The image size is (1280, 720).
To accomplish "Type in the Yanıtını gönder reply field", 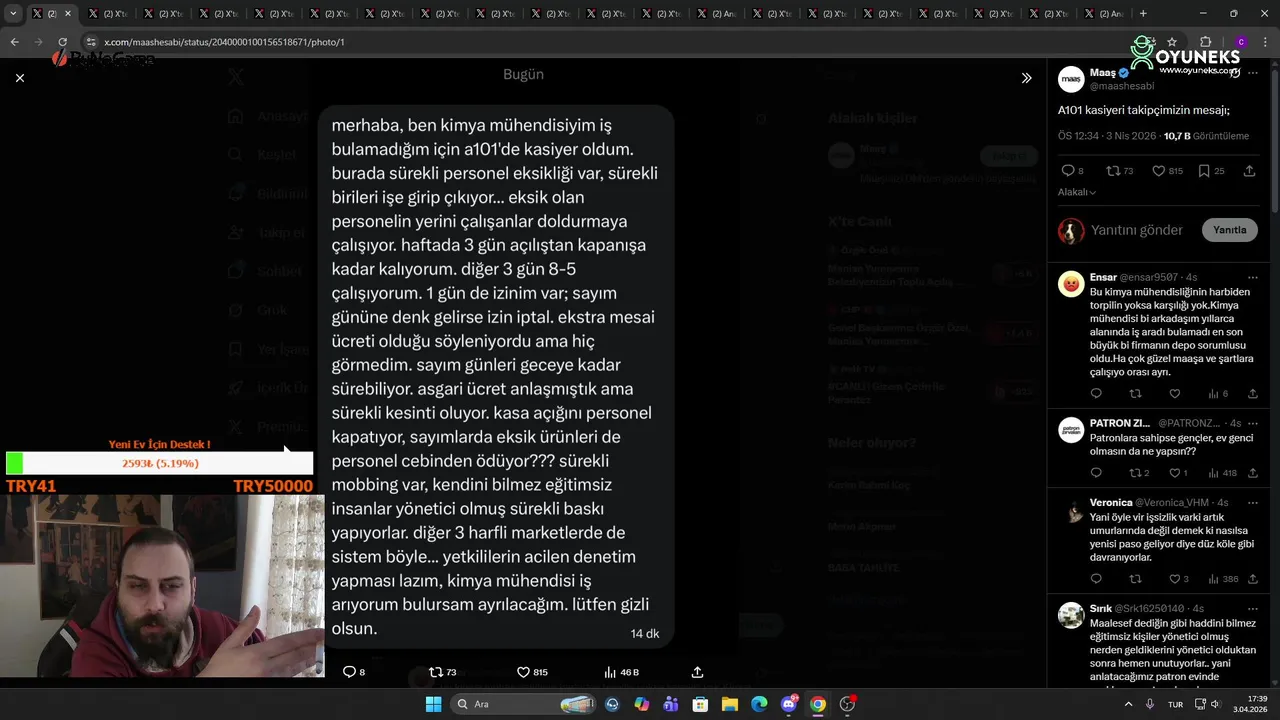I will pos(1137,230).
